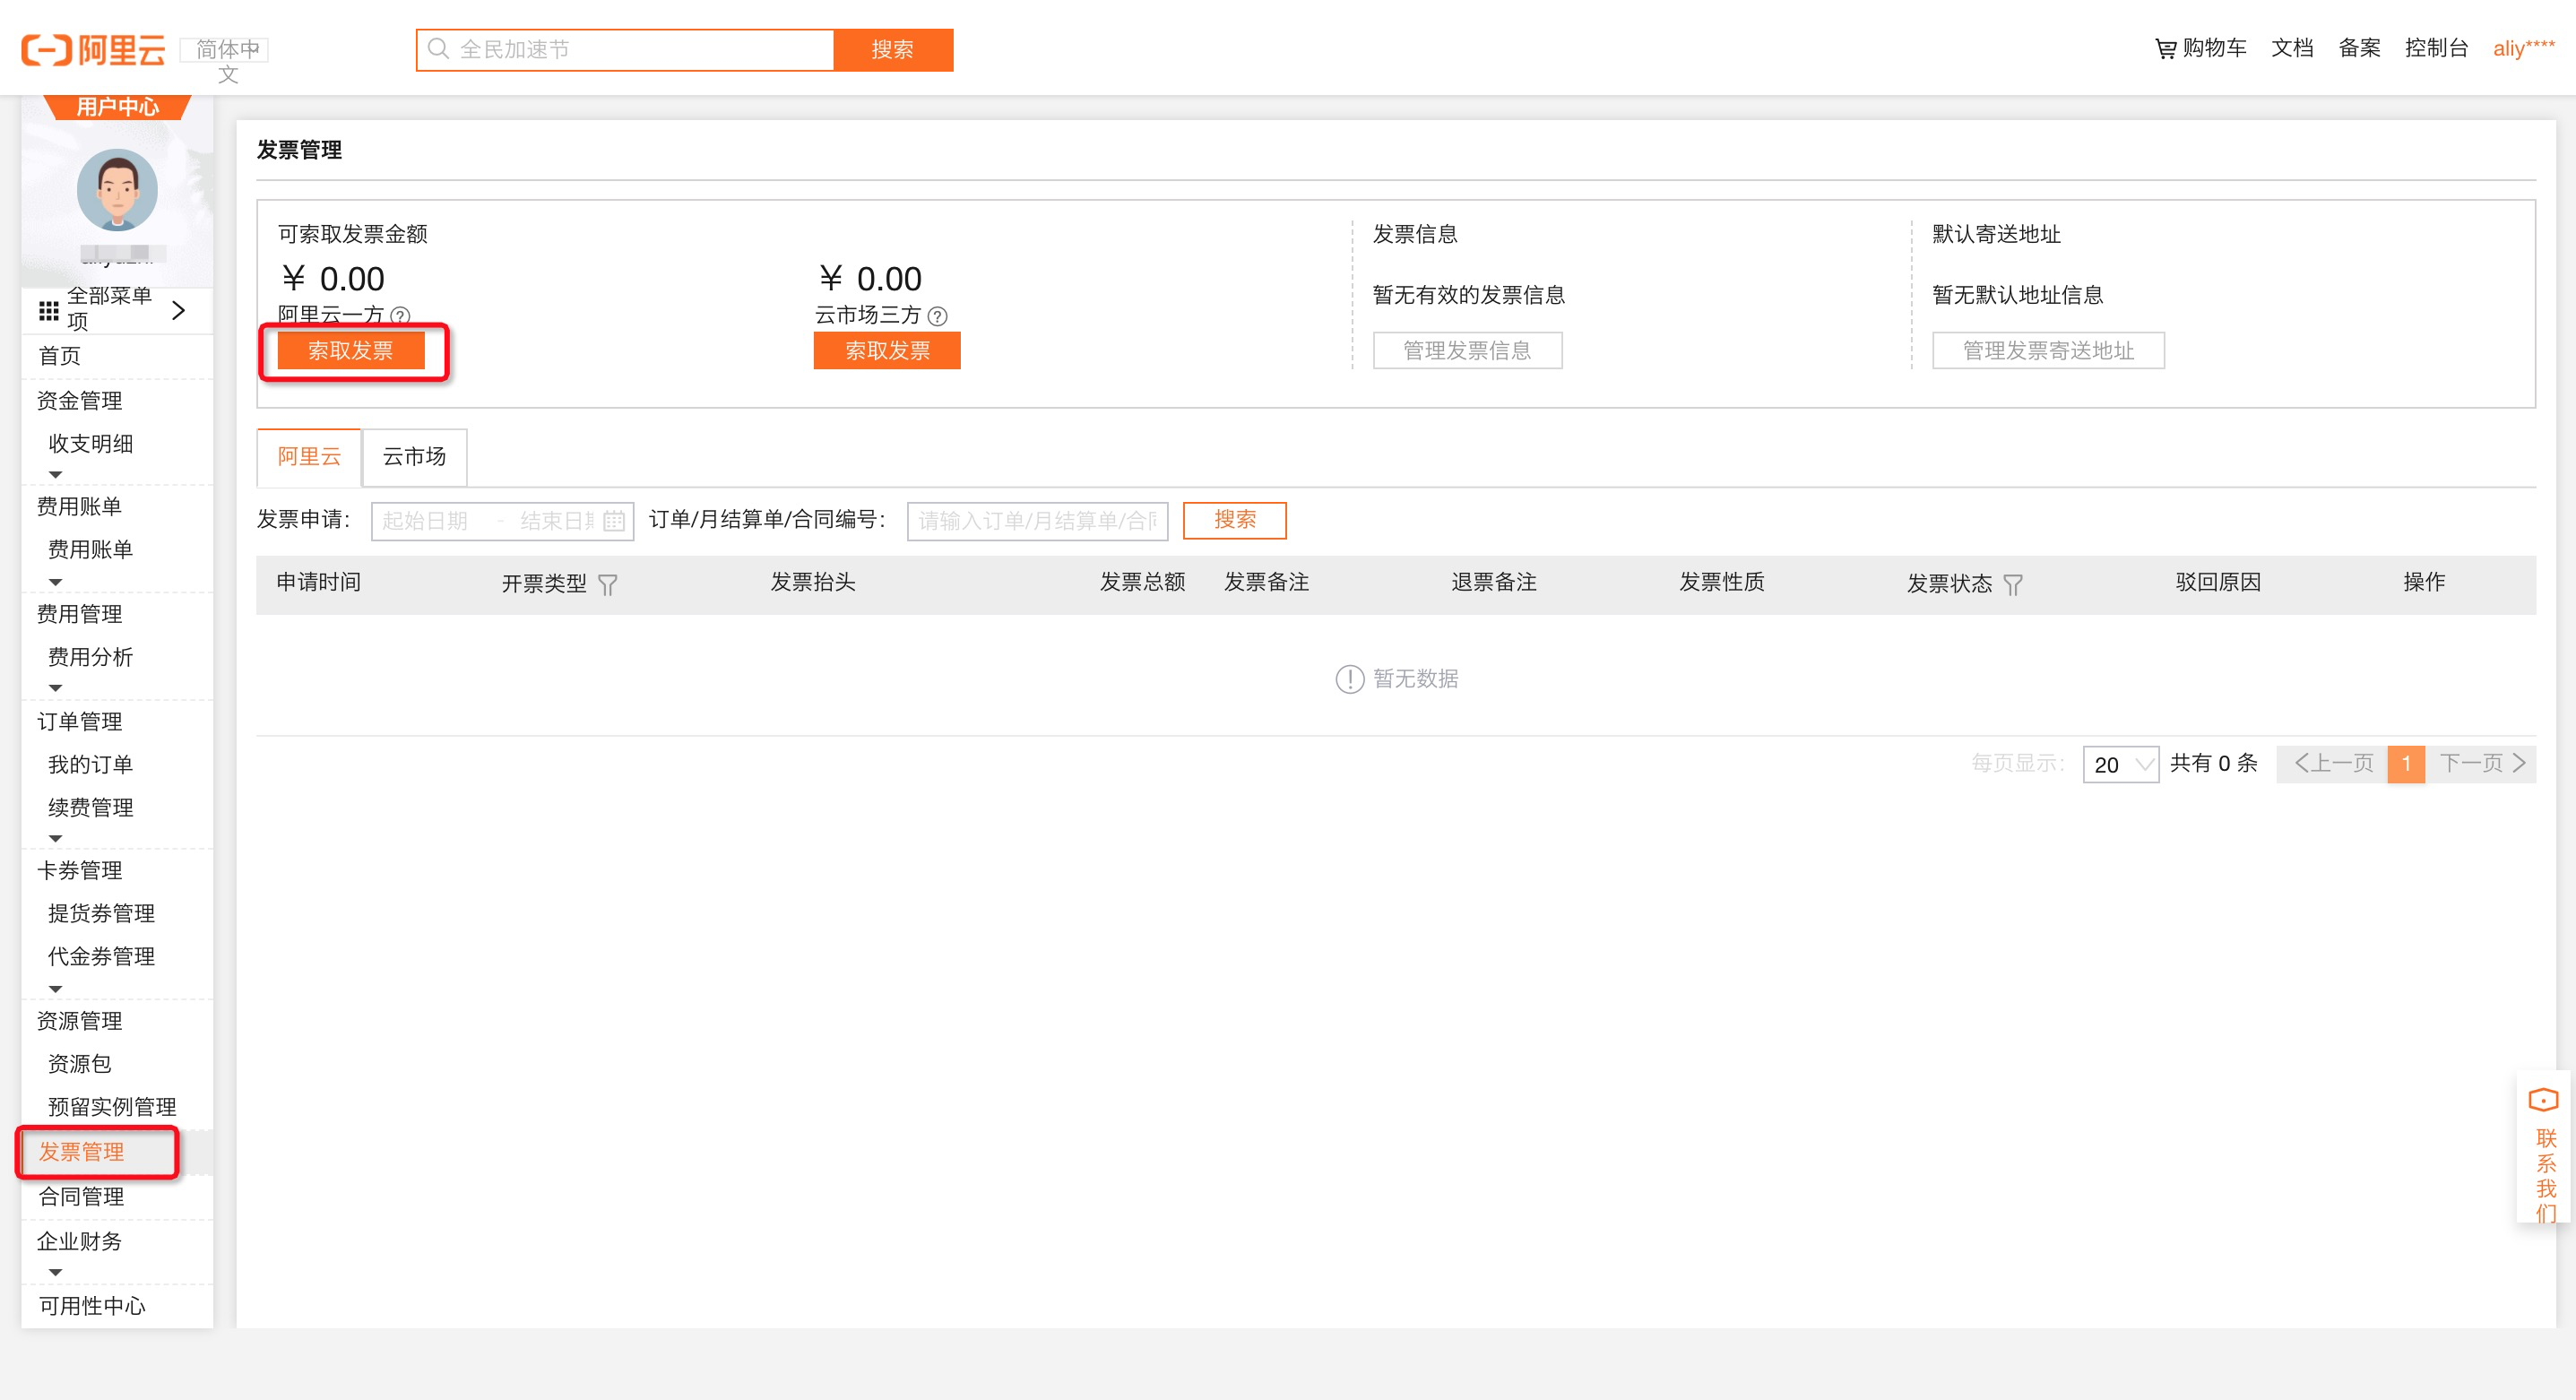The image size is (2576, 1400).
Task: Expand the 企业财务 section arrow
Action: tap(56, 1273)
